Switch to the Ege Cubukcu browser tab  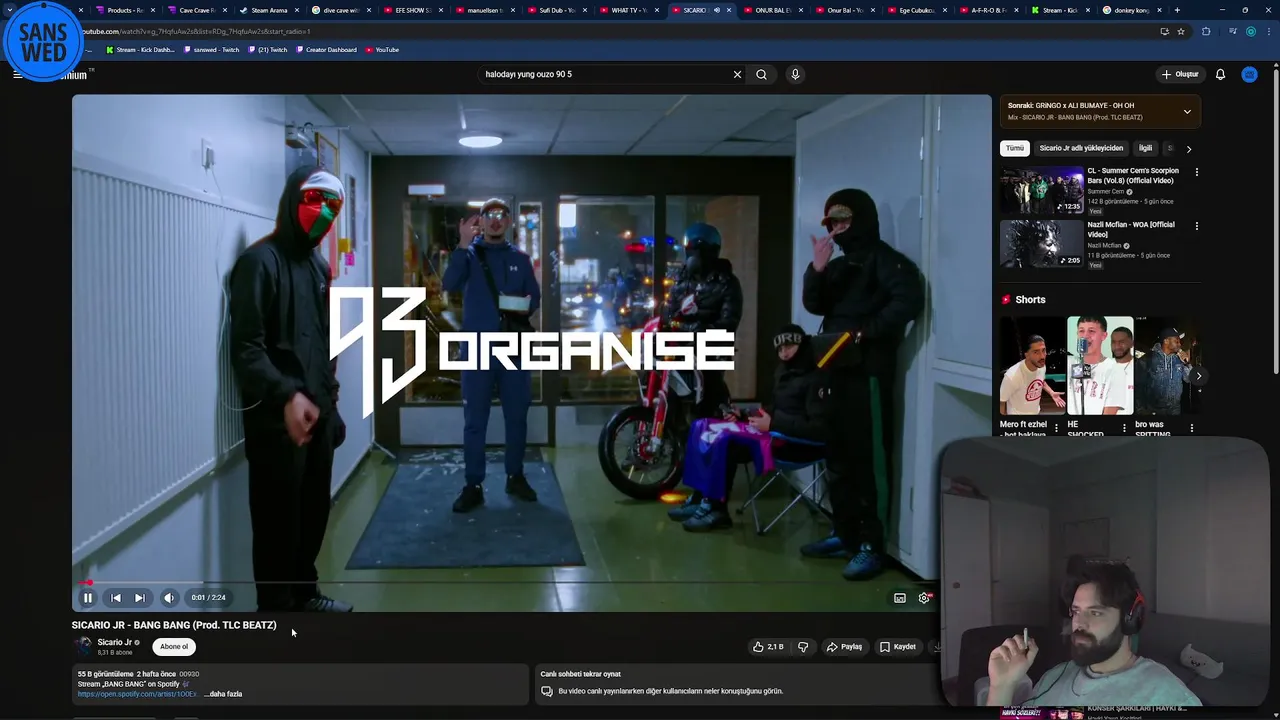[915, 10]
